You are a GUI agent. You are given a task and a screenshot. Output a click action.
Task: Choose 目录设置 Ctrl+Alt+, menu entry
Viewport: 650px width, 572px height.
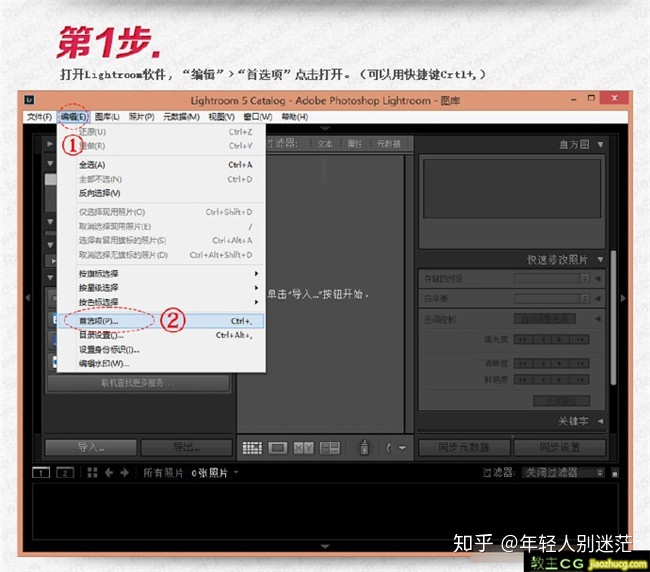click(x=161, y=335)
